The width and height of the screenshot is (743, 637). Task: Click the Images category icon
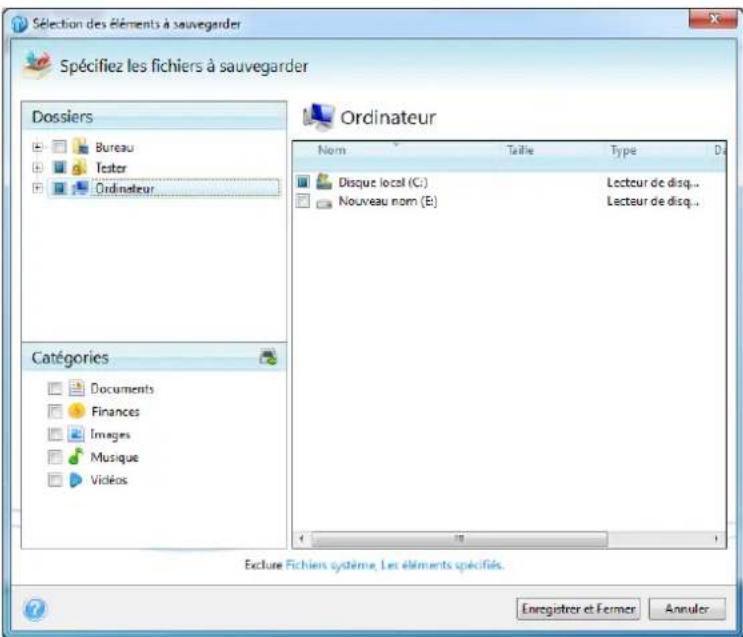tap(76, 434)
